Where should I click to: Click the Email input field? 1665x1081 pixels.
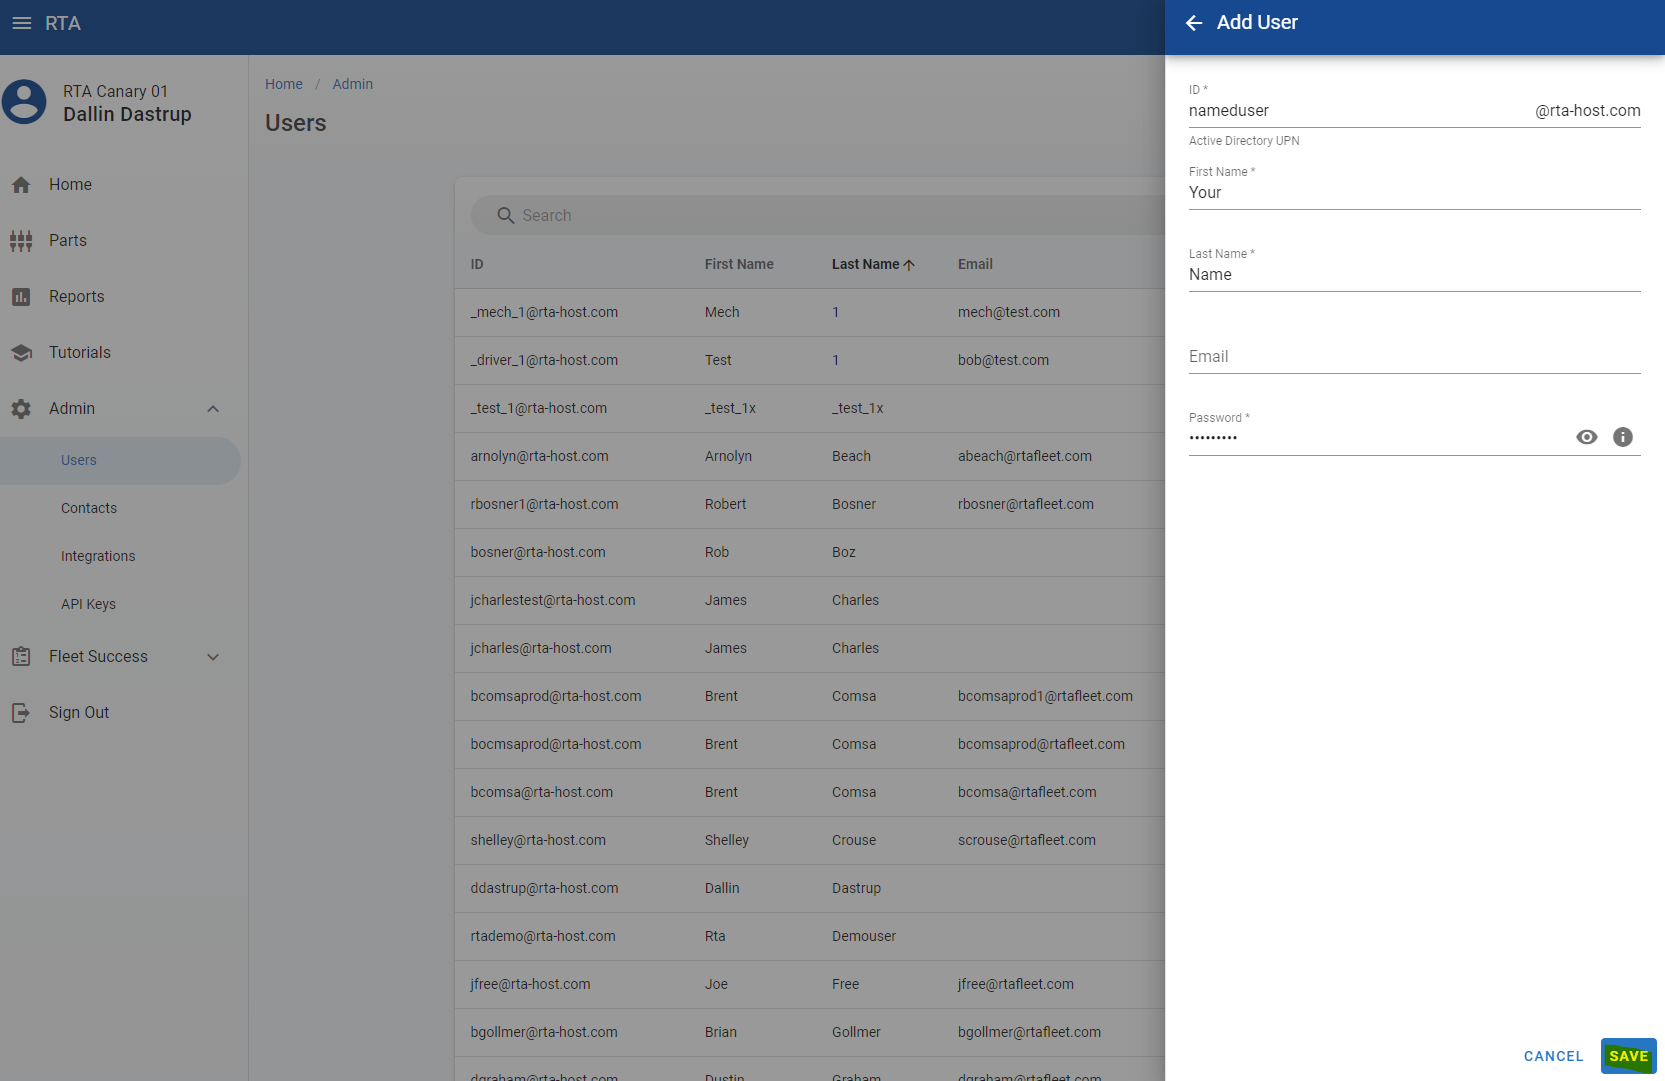[x=1413, y=357]
